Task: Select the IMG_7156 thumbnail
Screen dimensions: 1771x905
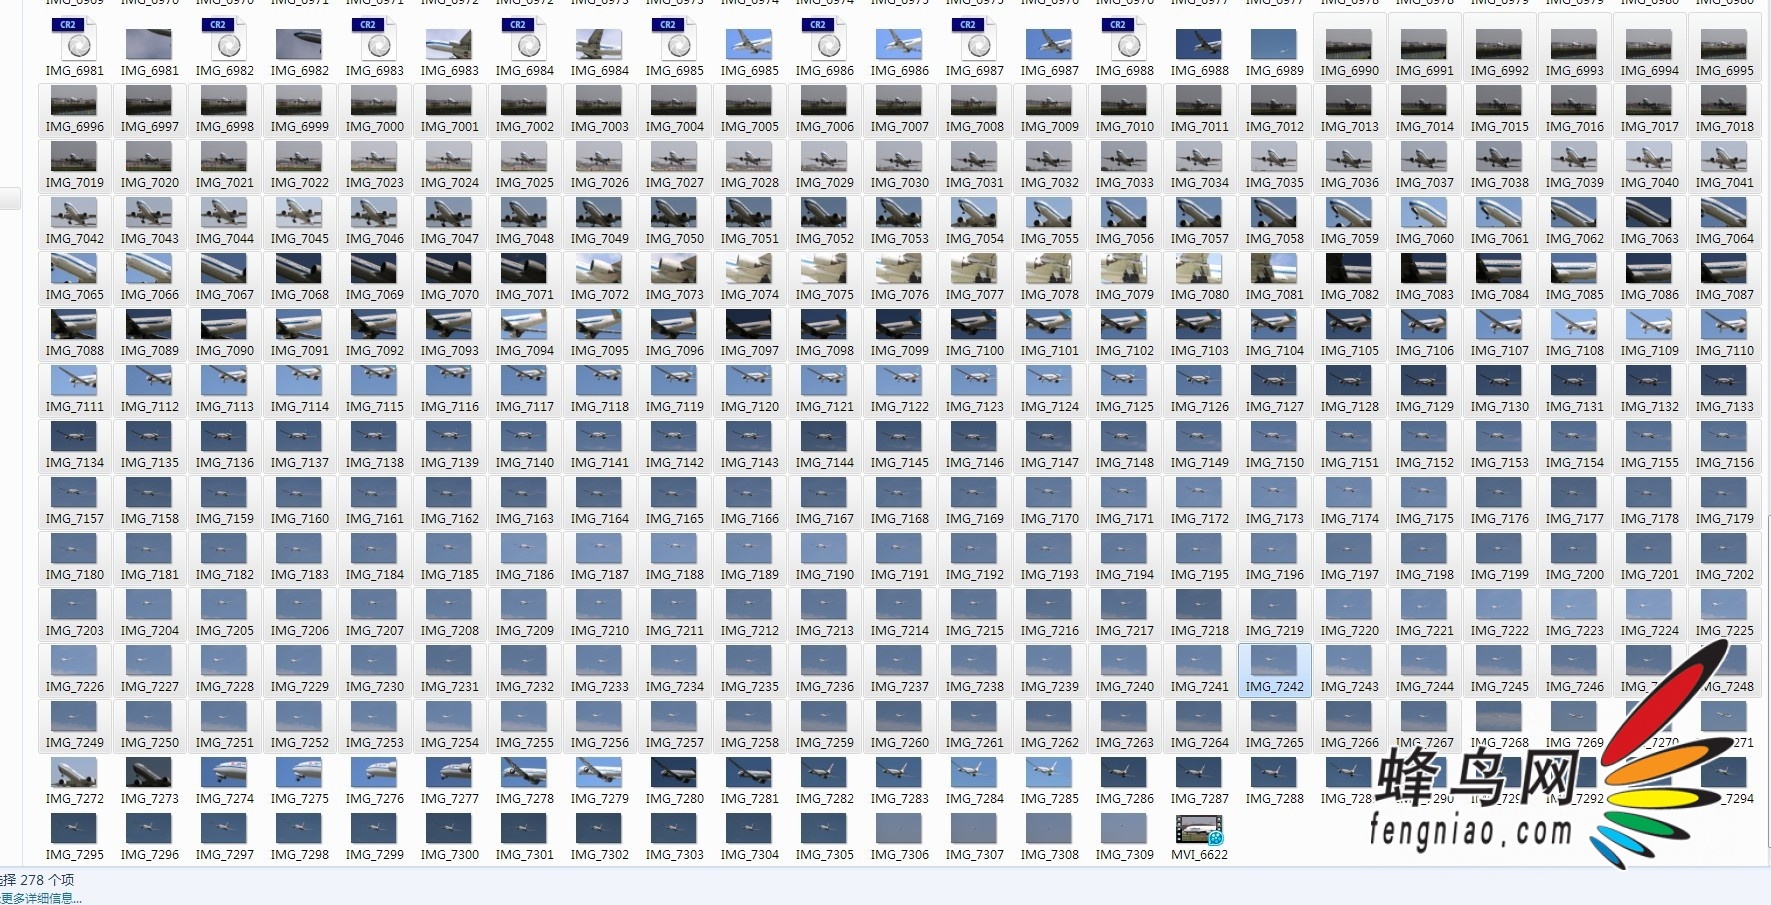Action: click(1724, 436)
